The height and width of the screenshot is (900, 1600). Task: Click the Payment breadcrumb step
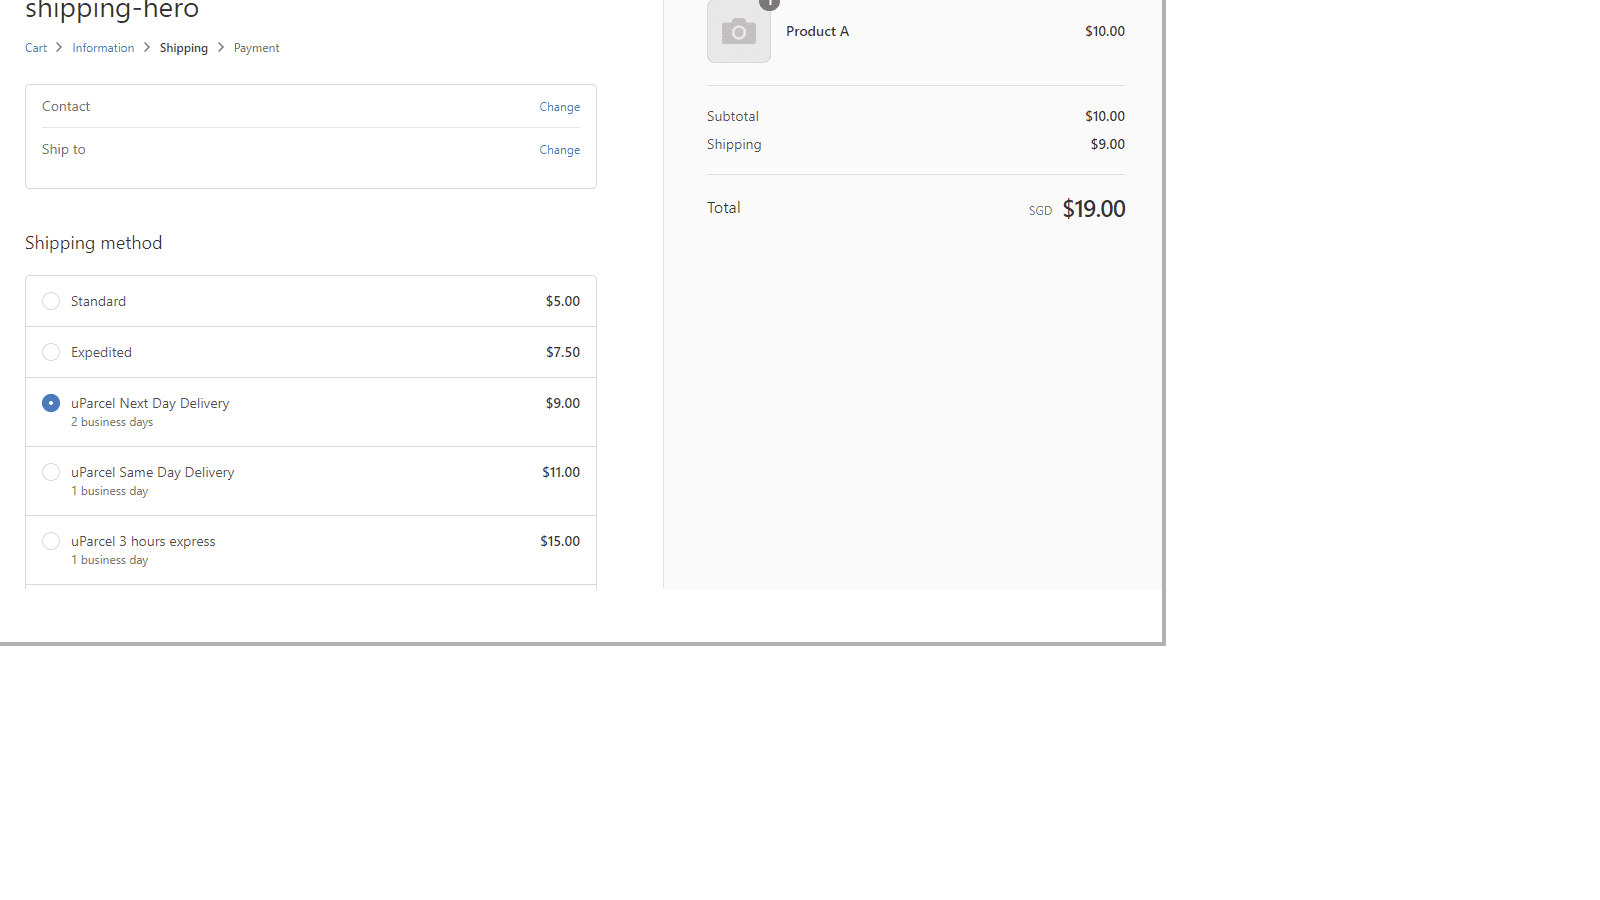tap(256, 47)
